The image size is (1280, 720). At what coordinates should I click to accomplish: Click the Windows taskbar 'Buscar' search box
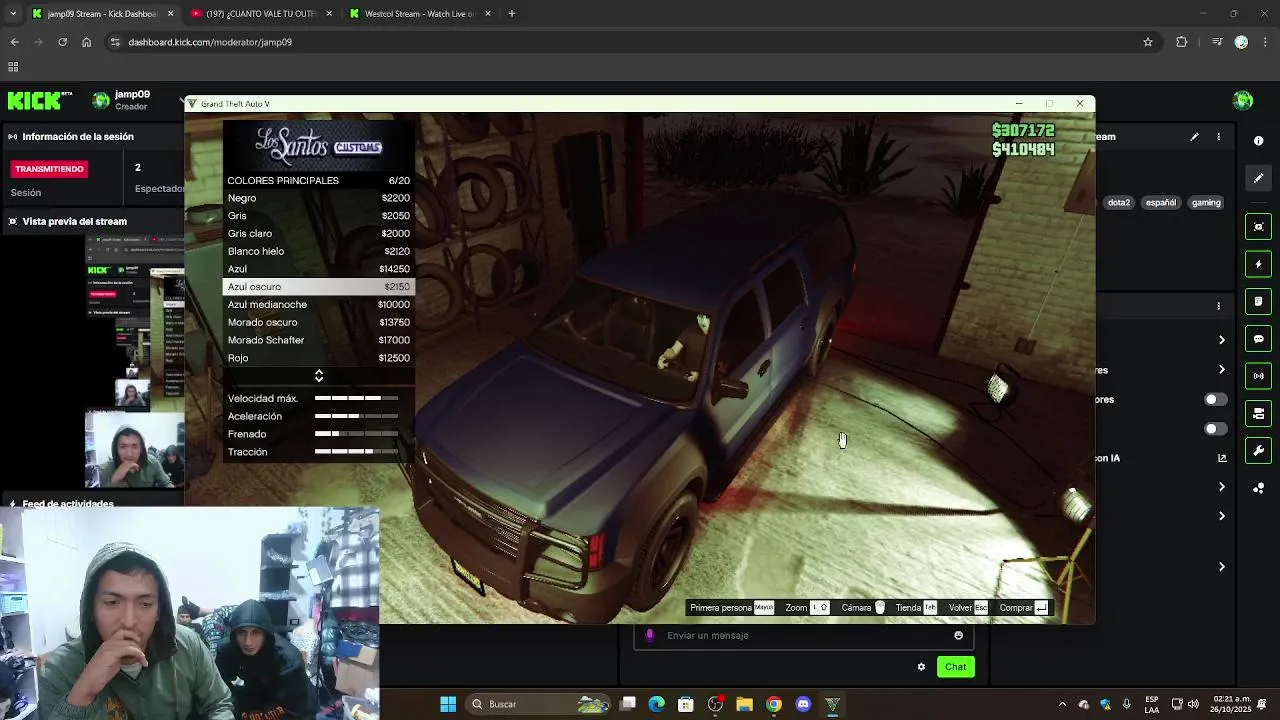540,704
